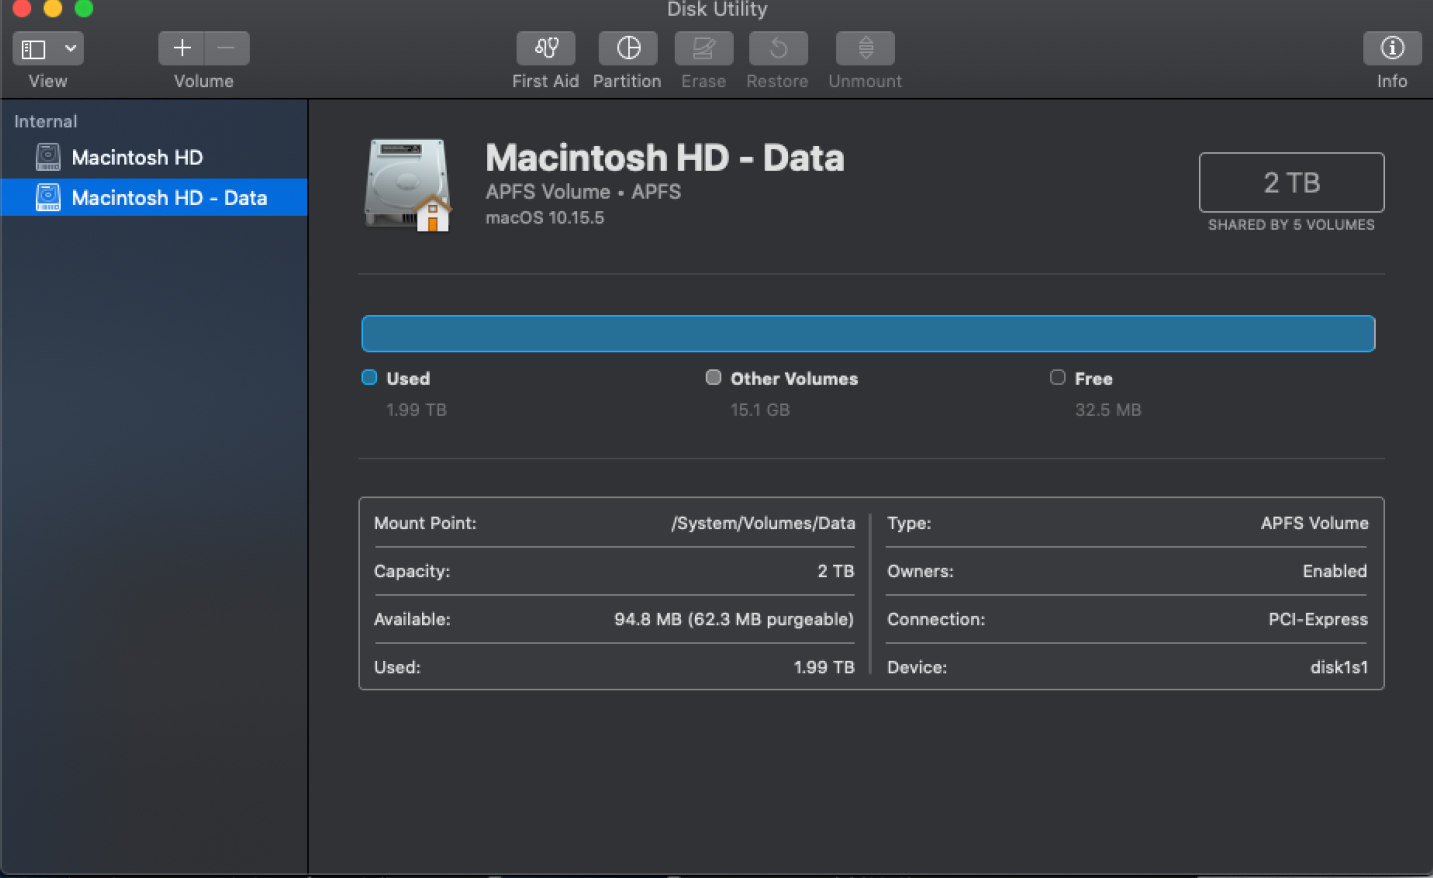
Task: Run First Aid via stethoscope icon
Action: (546, 48)
